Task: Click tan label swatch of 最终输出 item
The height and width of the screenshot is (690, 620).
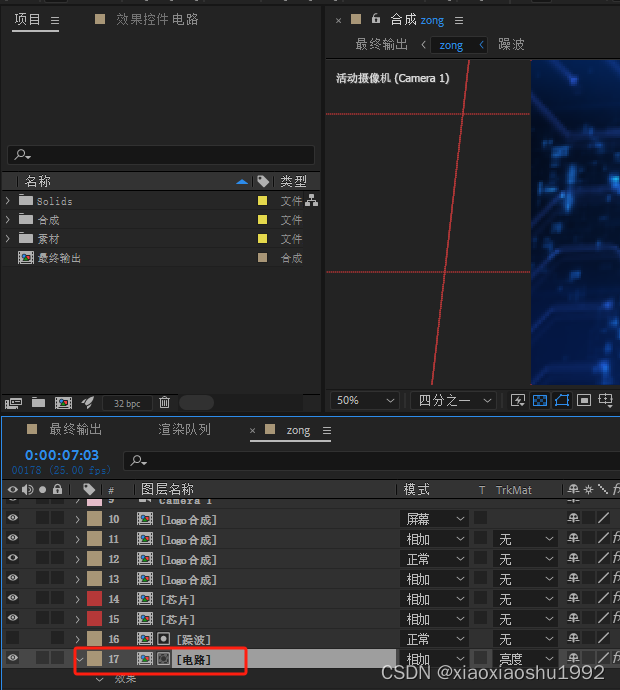Action: pyautogui.click(x=262, y=257)
